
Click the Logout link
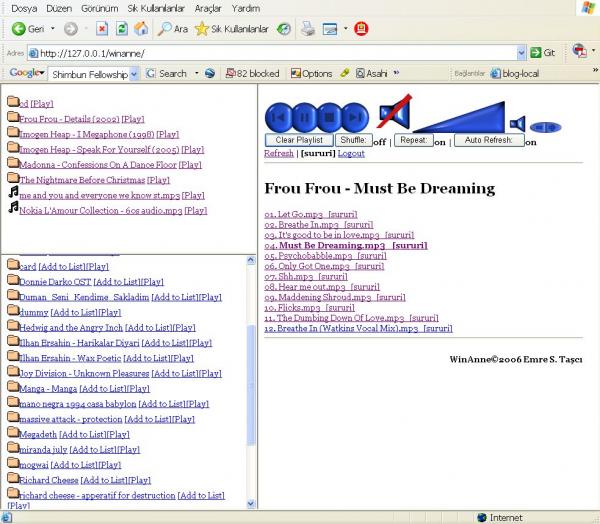351,154
